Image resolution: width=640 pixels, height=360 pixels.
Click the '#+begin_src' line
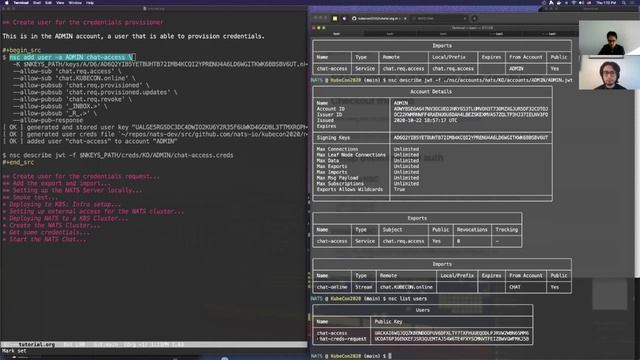click(22, 50)
